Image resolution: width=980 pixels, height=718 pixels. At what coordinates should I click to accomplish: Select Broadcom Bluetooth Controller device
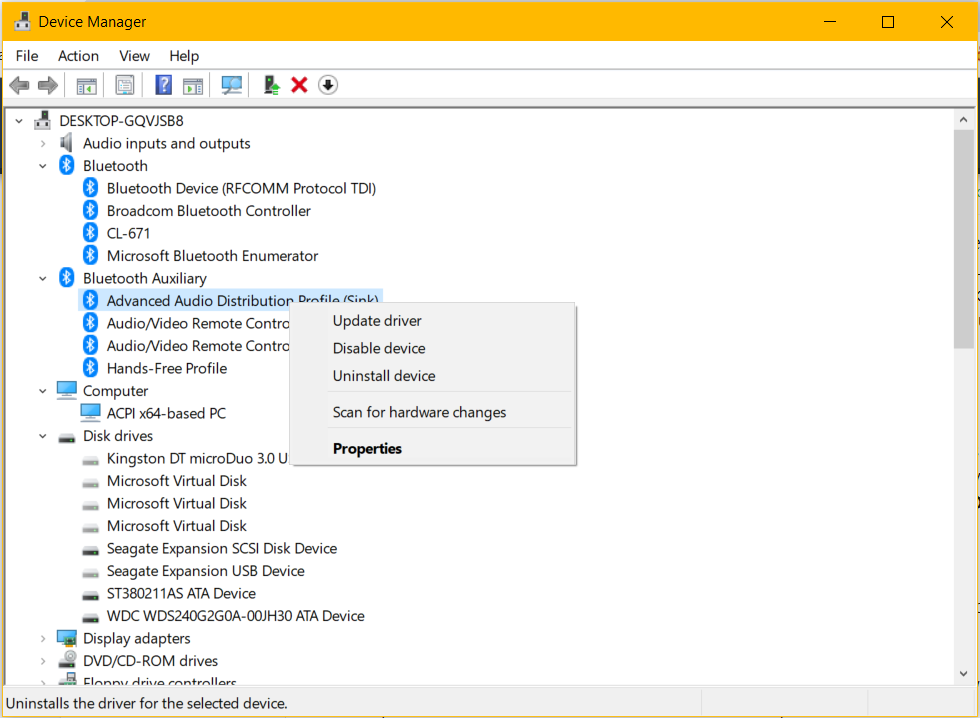208,211
